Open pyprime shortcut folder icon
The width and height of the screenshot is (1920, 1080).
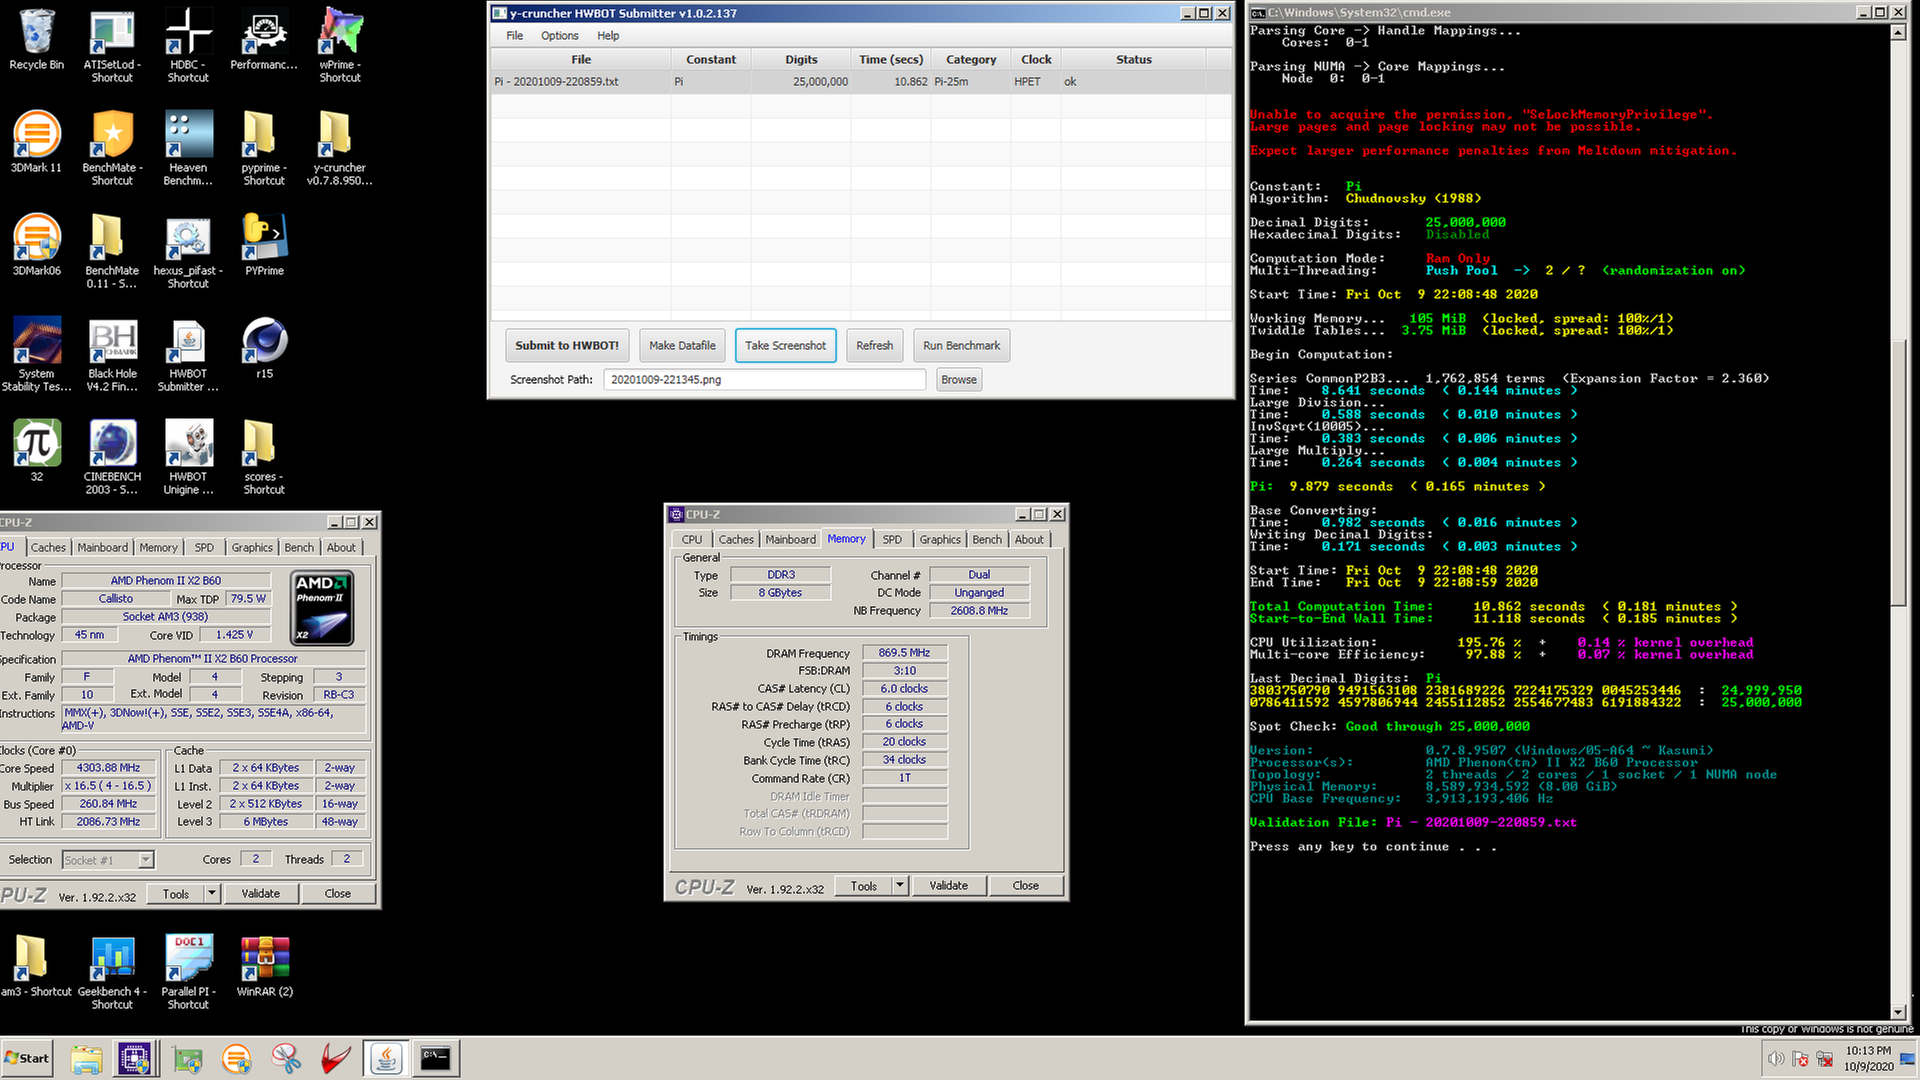pos(264,148)
